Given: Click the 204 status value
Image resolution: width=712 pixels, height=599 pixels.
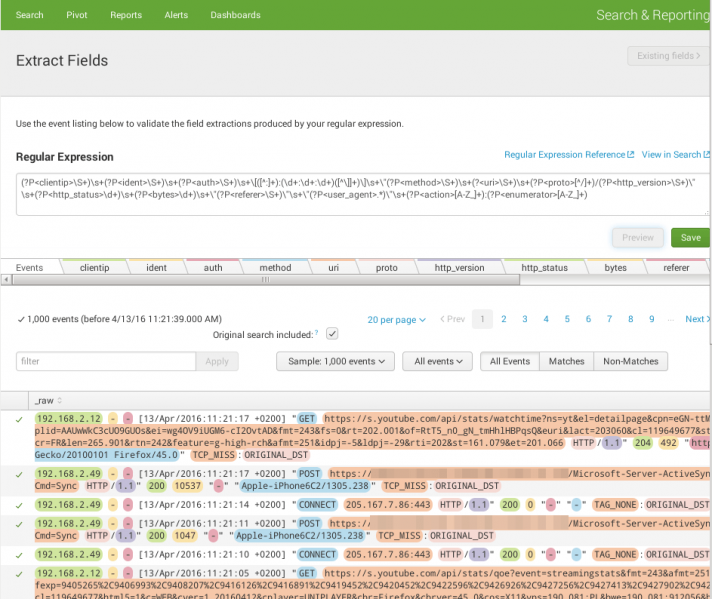Looking at the screenshot, I should 643,443.
